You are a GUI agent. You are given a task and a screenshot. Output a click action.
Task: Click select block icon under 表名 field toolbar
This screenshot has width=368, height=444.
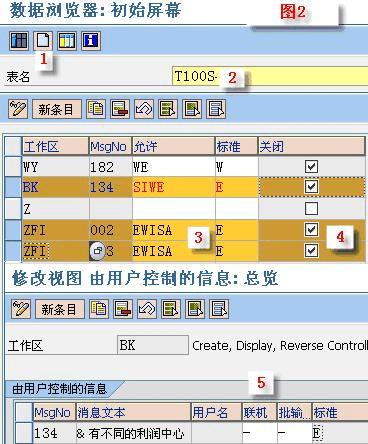[x=192, y=109]
